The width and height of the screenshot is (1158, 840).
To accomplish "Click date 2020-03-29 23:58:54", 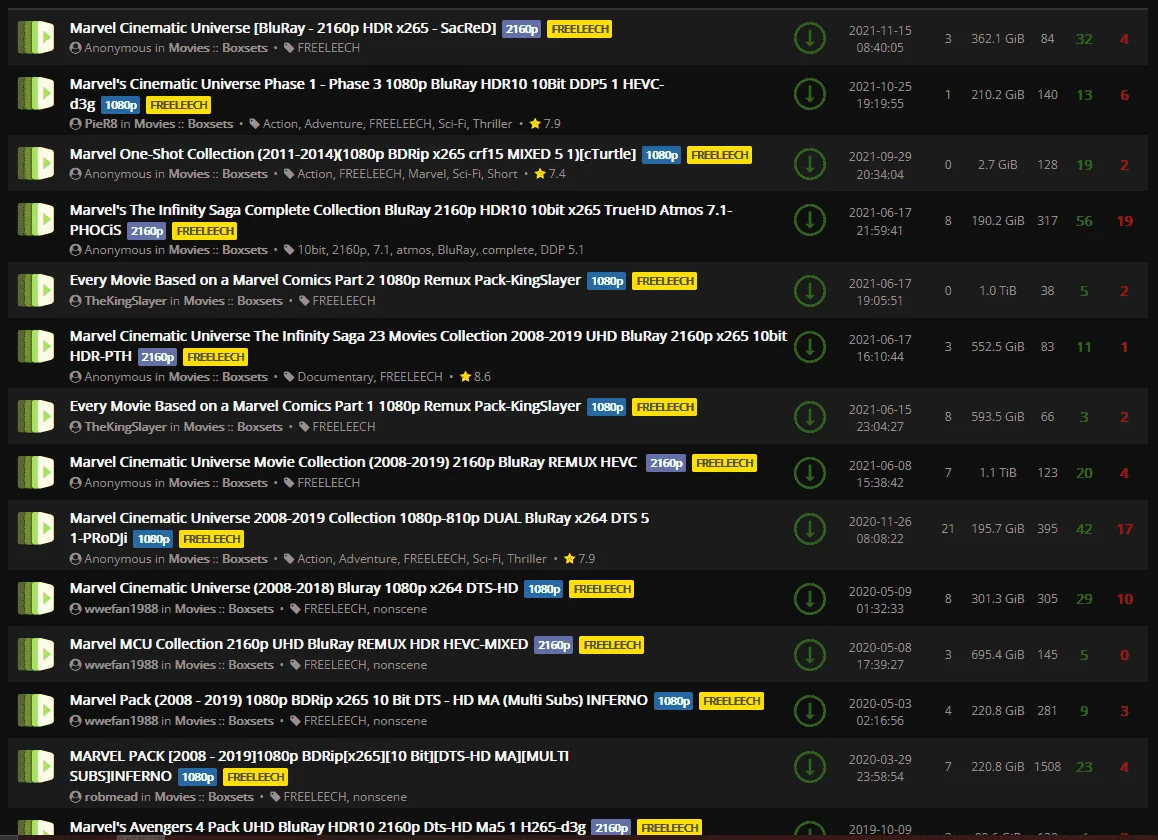I will pyautogui.click(x=880, y=768).
